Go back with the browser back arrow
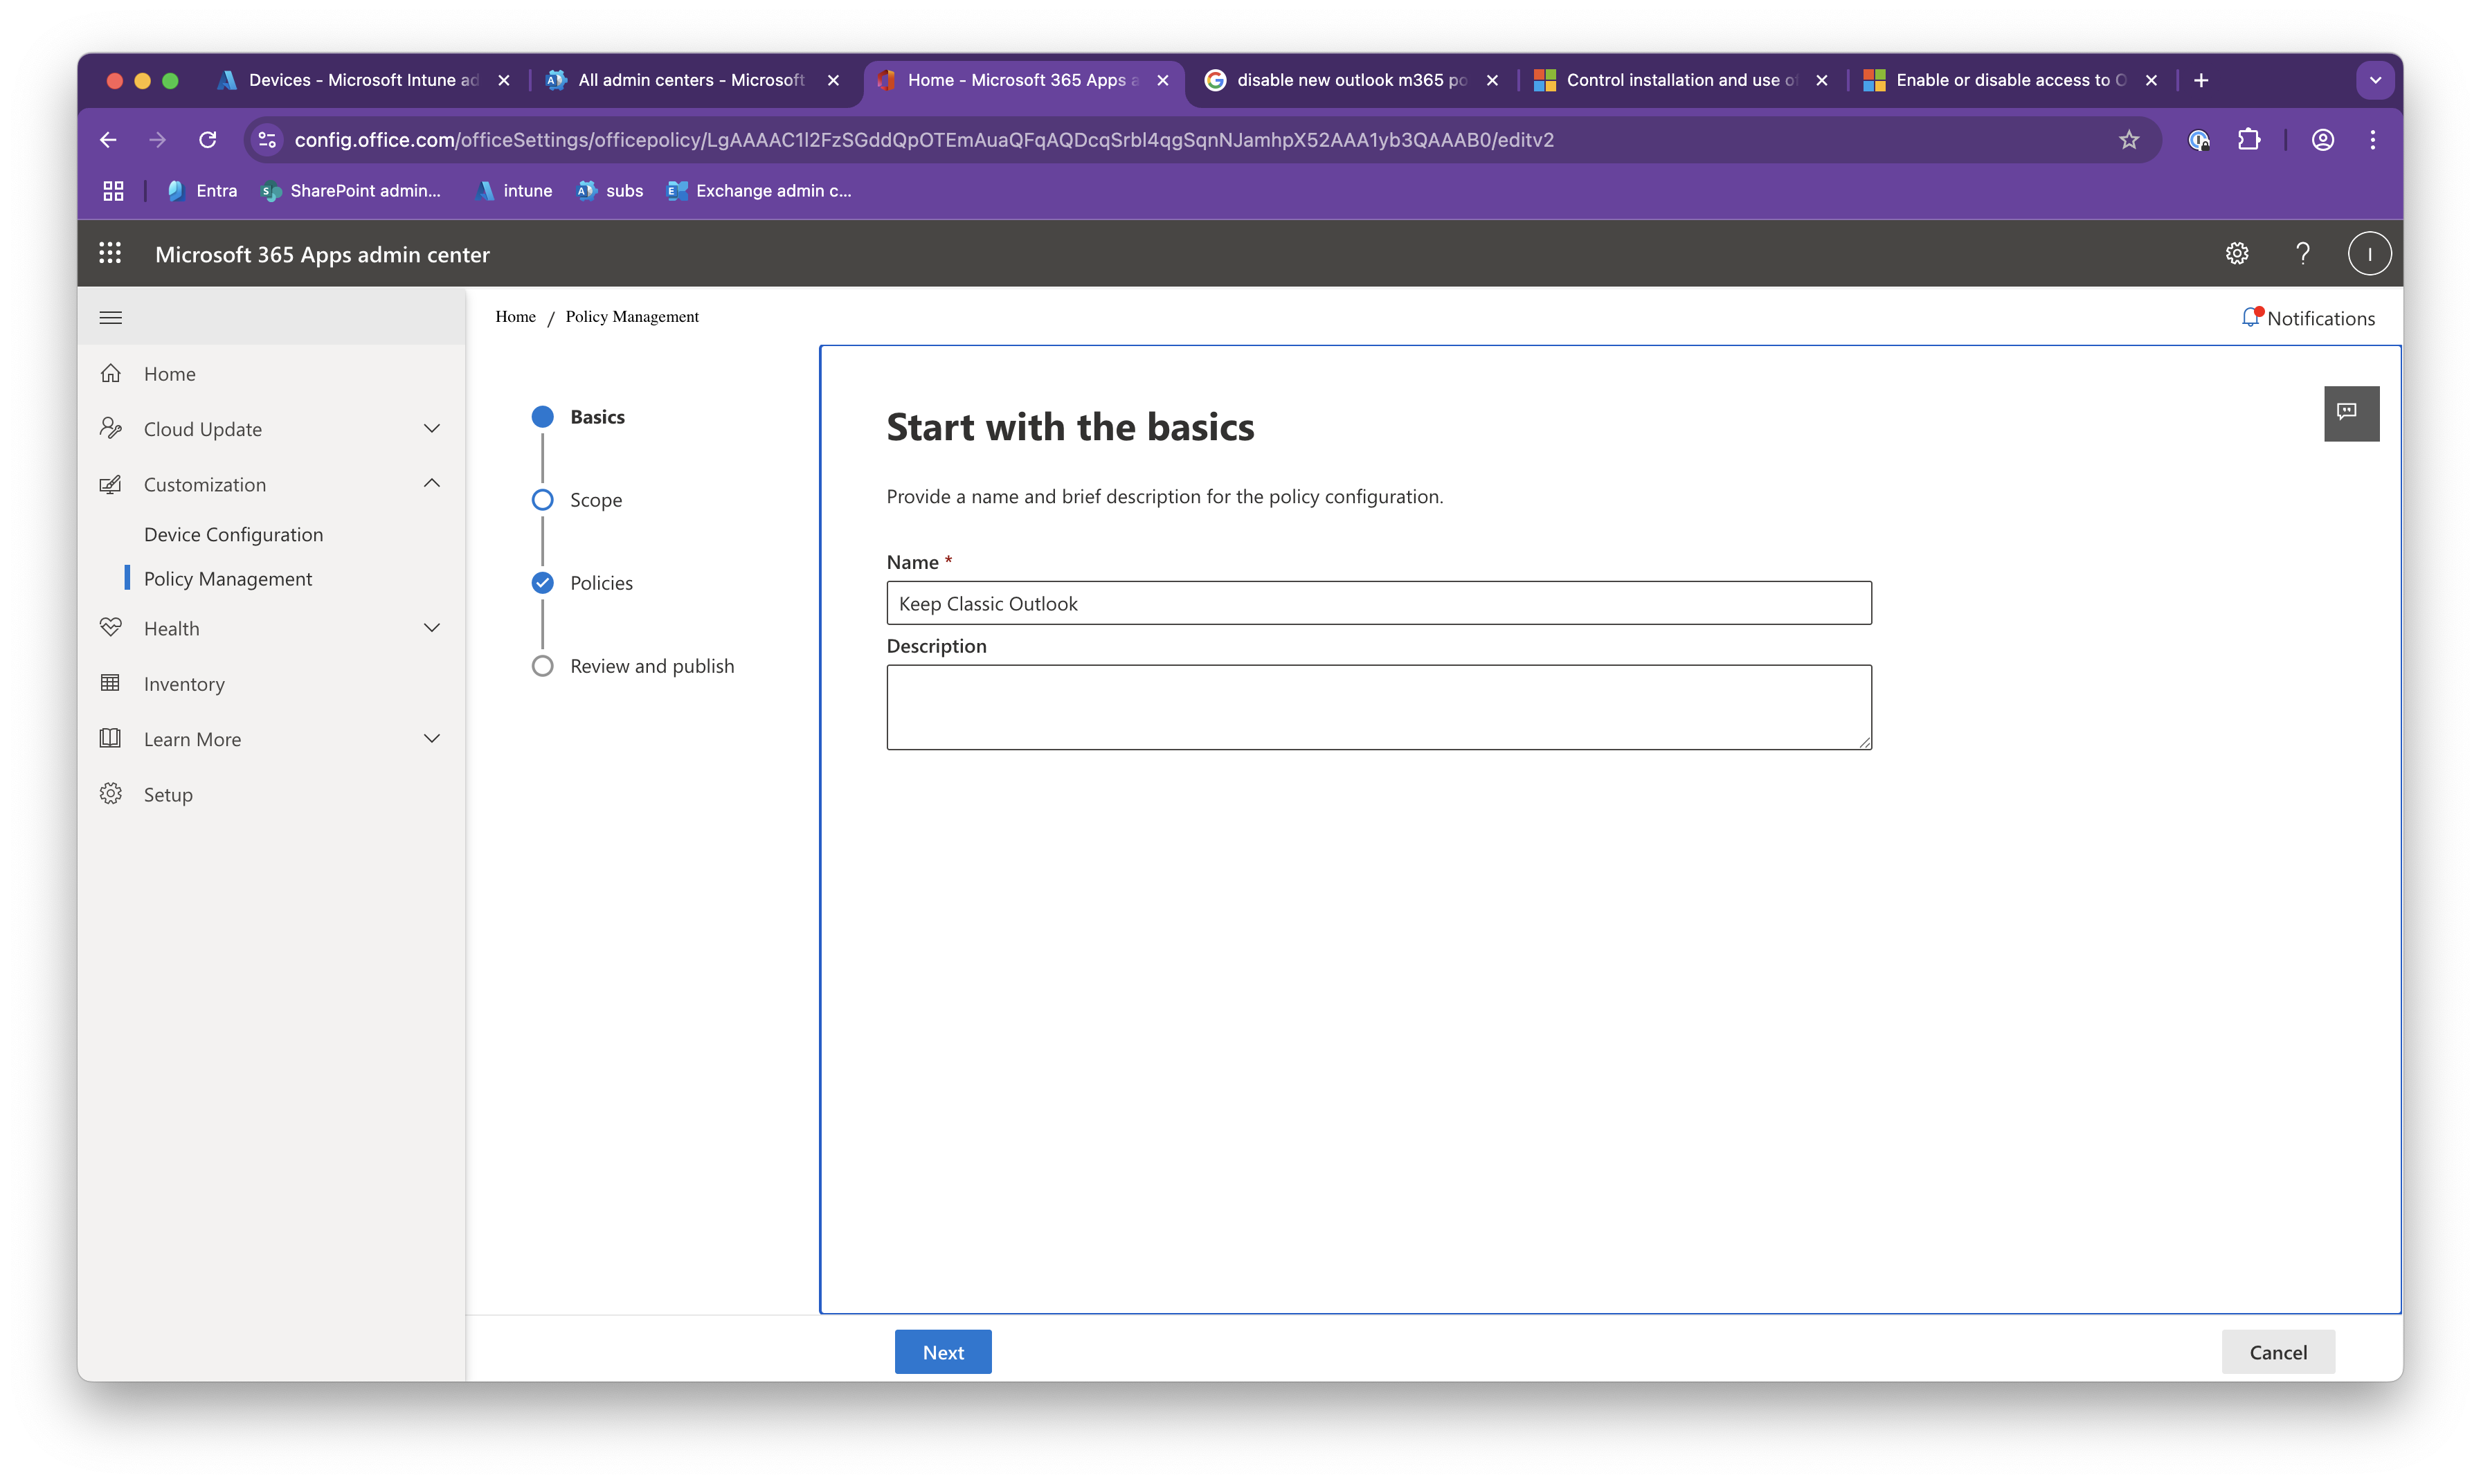Viewport: 2481px width, 1484px height. pos(108,140)
